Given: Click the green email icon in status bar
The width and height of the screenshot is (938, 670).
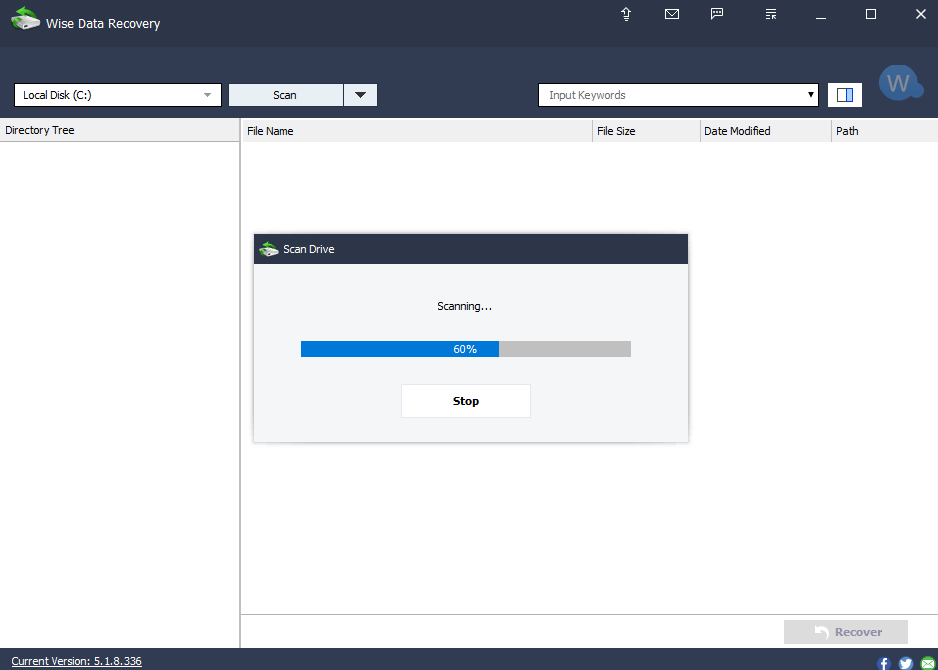Looking at the screenshot, I should click(x=928, y=663).
